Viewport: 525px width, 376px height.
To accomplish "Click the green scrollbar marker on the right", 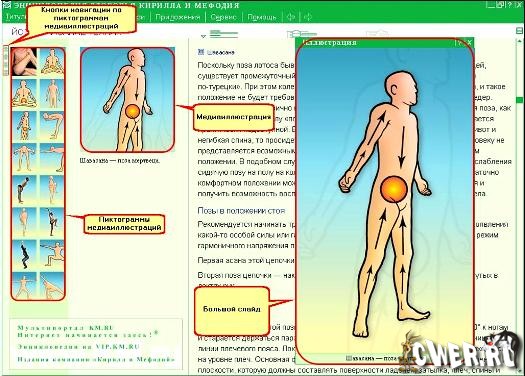I will point(520,100).
